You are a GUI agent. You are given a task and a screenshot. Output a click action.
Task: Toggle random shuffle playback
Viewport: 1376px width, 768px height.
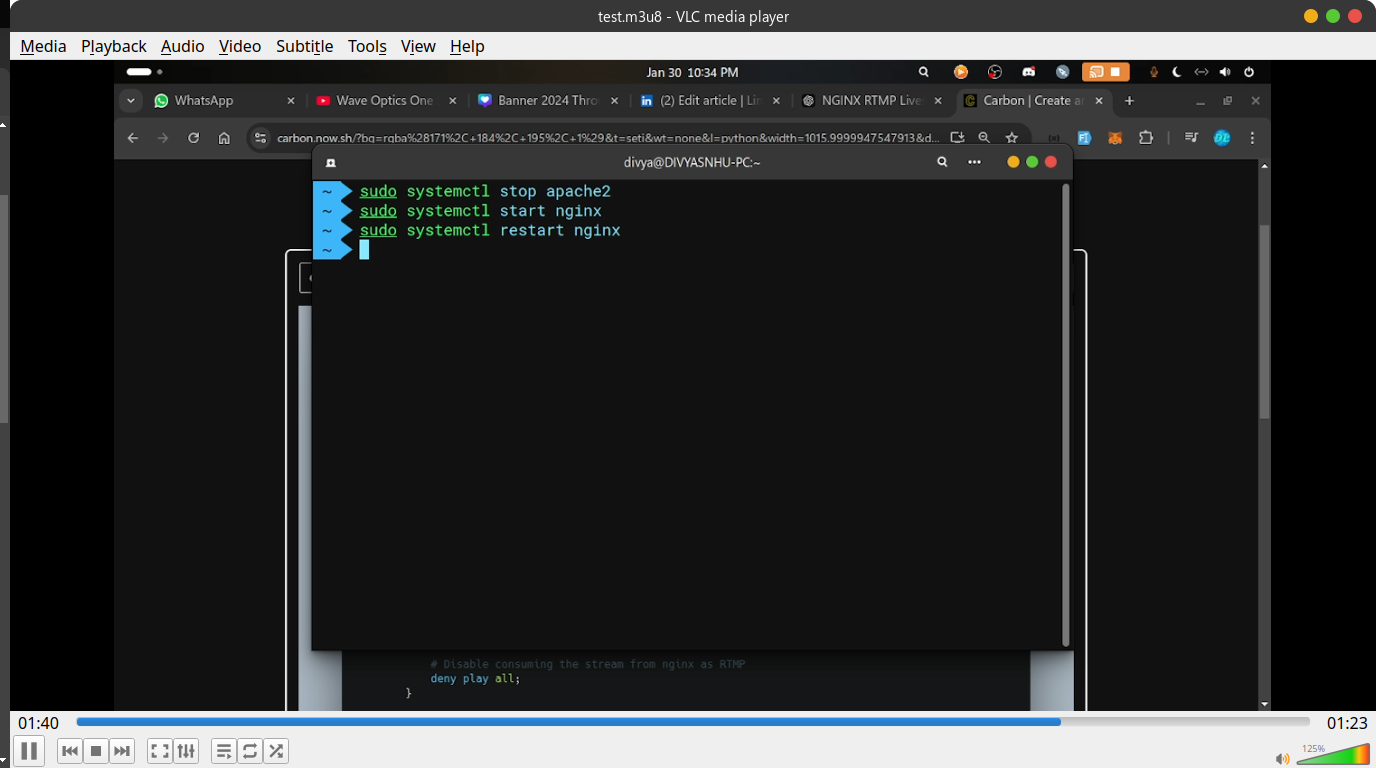[x=276, y=750]
